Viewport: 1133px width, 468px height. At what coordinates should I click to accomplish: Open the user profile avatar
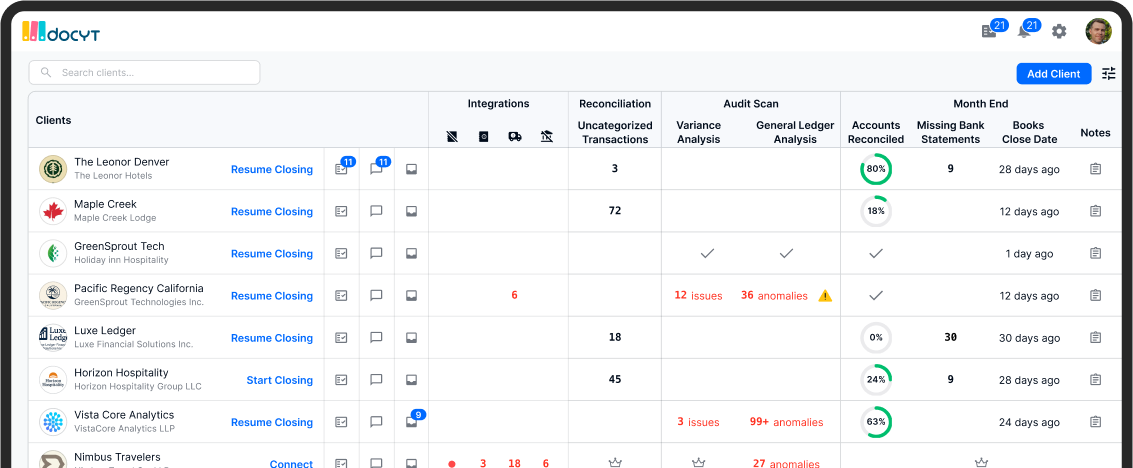coord(1098,31)
